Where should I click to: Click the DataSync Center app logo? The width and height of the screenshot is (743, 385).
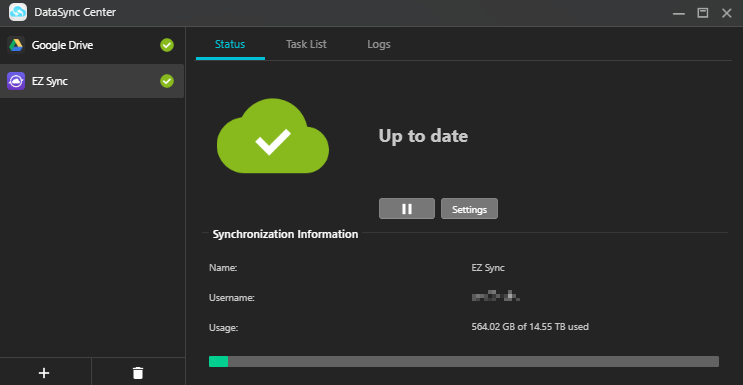point(18,13)
